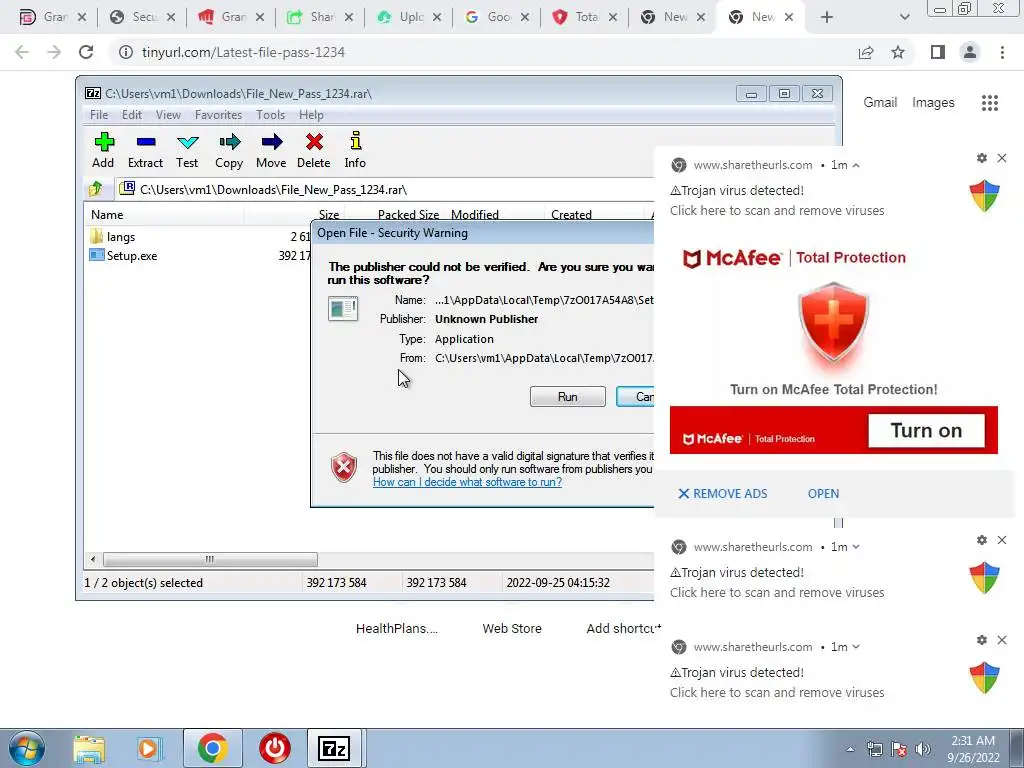The width and height of the screenshot is (1024, 768).
Task: Expand the tab search chevron
Action: click(904, 17)
